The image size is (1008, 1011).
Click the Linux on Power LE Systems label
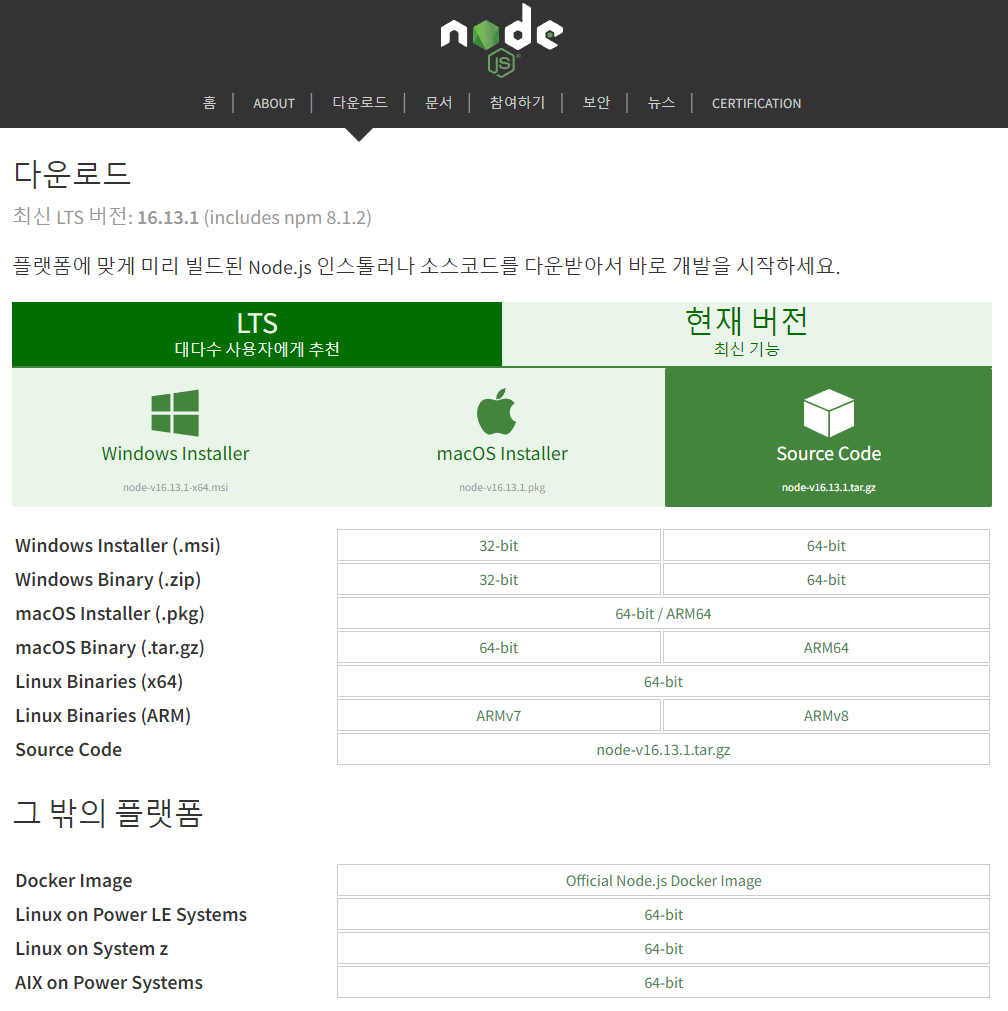pyautogui.click(x=132, y=914)
